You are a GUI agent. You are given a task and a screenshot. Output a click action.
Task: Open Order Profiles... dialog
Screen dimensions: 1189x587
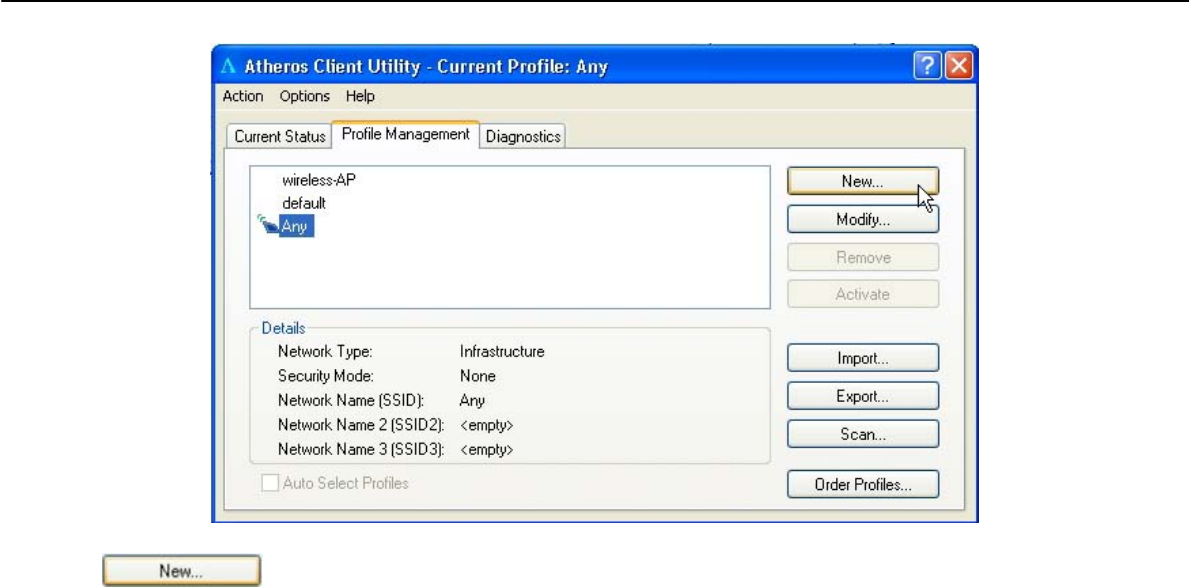(x=863, y=485)
